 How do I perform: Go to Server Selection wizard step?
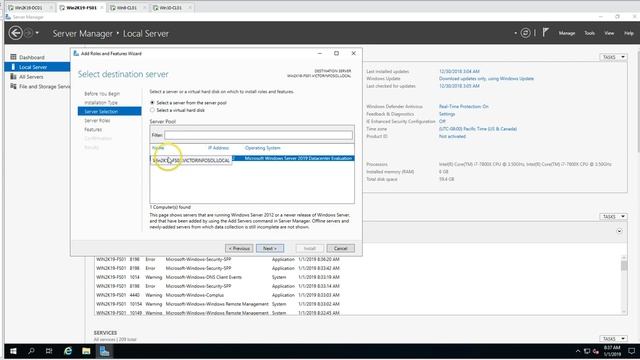click(x=109, y=111)
